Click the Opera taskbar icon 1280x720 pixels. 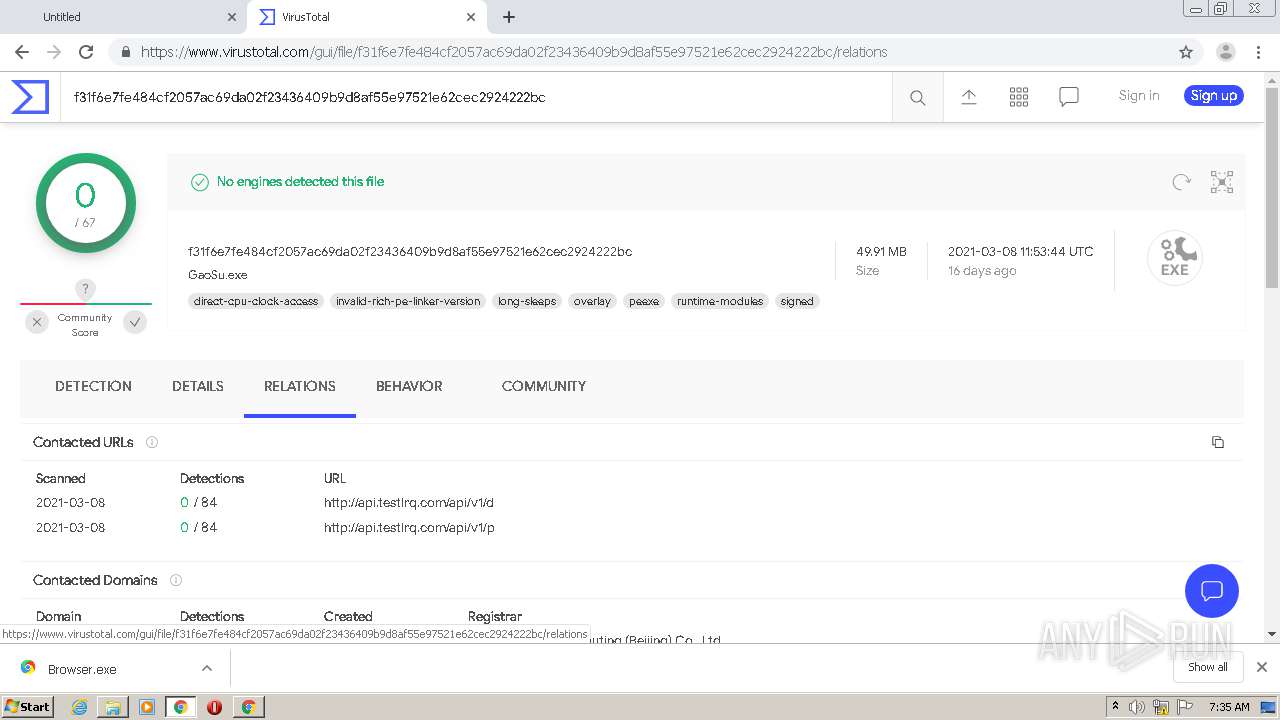[x=214, y=707]
